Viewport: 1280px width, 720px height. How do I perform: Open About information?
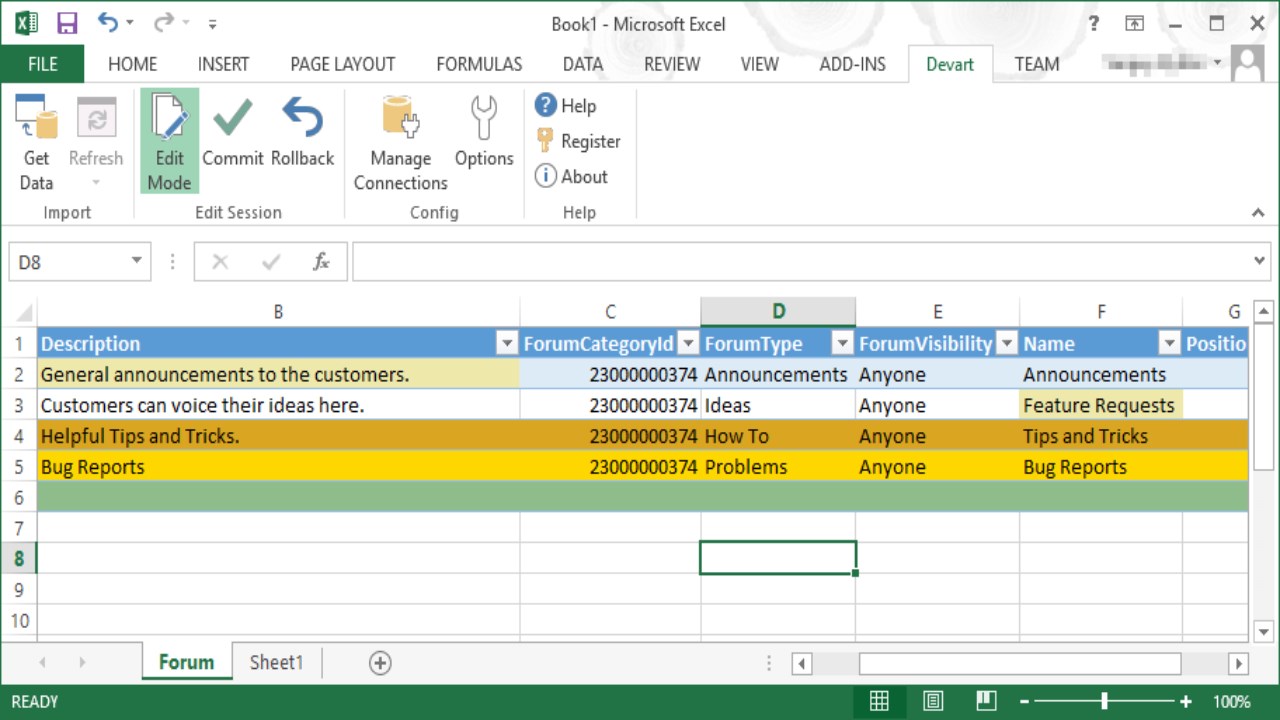coord(571,176)
